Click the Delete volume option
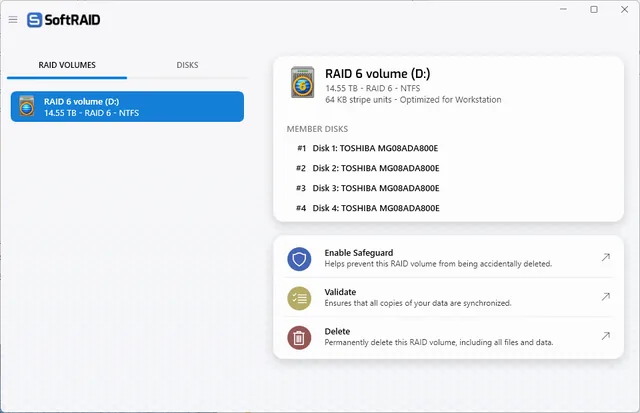The width and height of the screenshot is (640, 413). point(448,337)
